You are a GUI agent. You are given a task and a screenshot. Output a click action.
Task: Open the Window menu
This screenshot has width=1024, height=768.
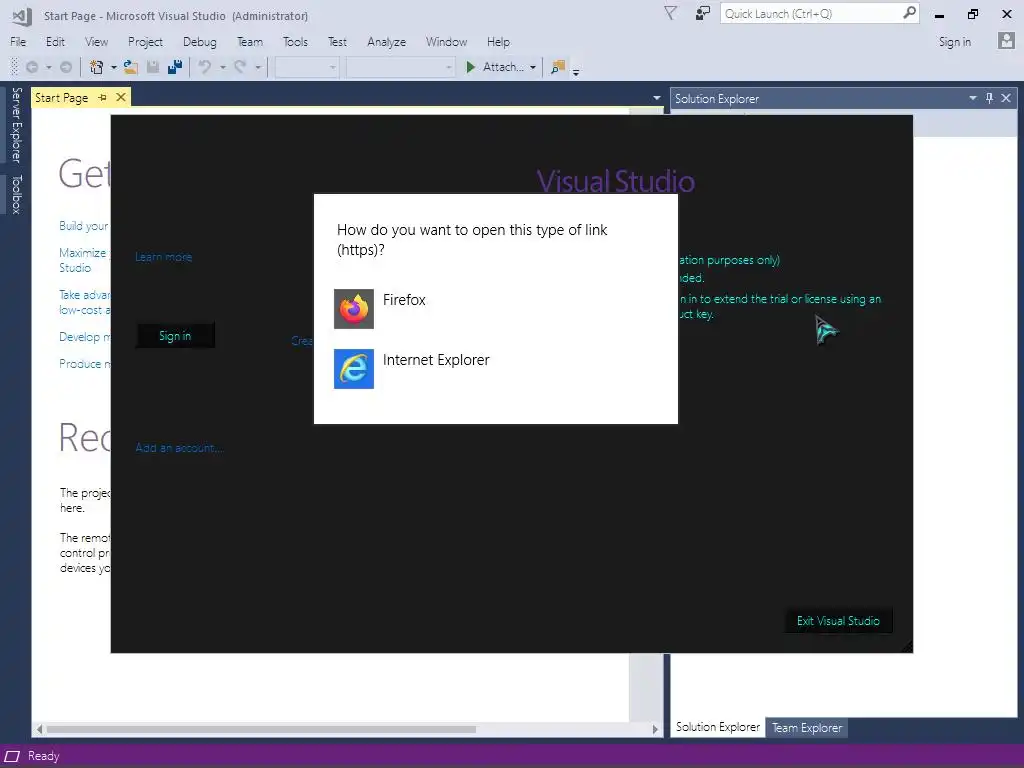click(x=446, y=42)
